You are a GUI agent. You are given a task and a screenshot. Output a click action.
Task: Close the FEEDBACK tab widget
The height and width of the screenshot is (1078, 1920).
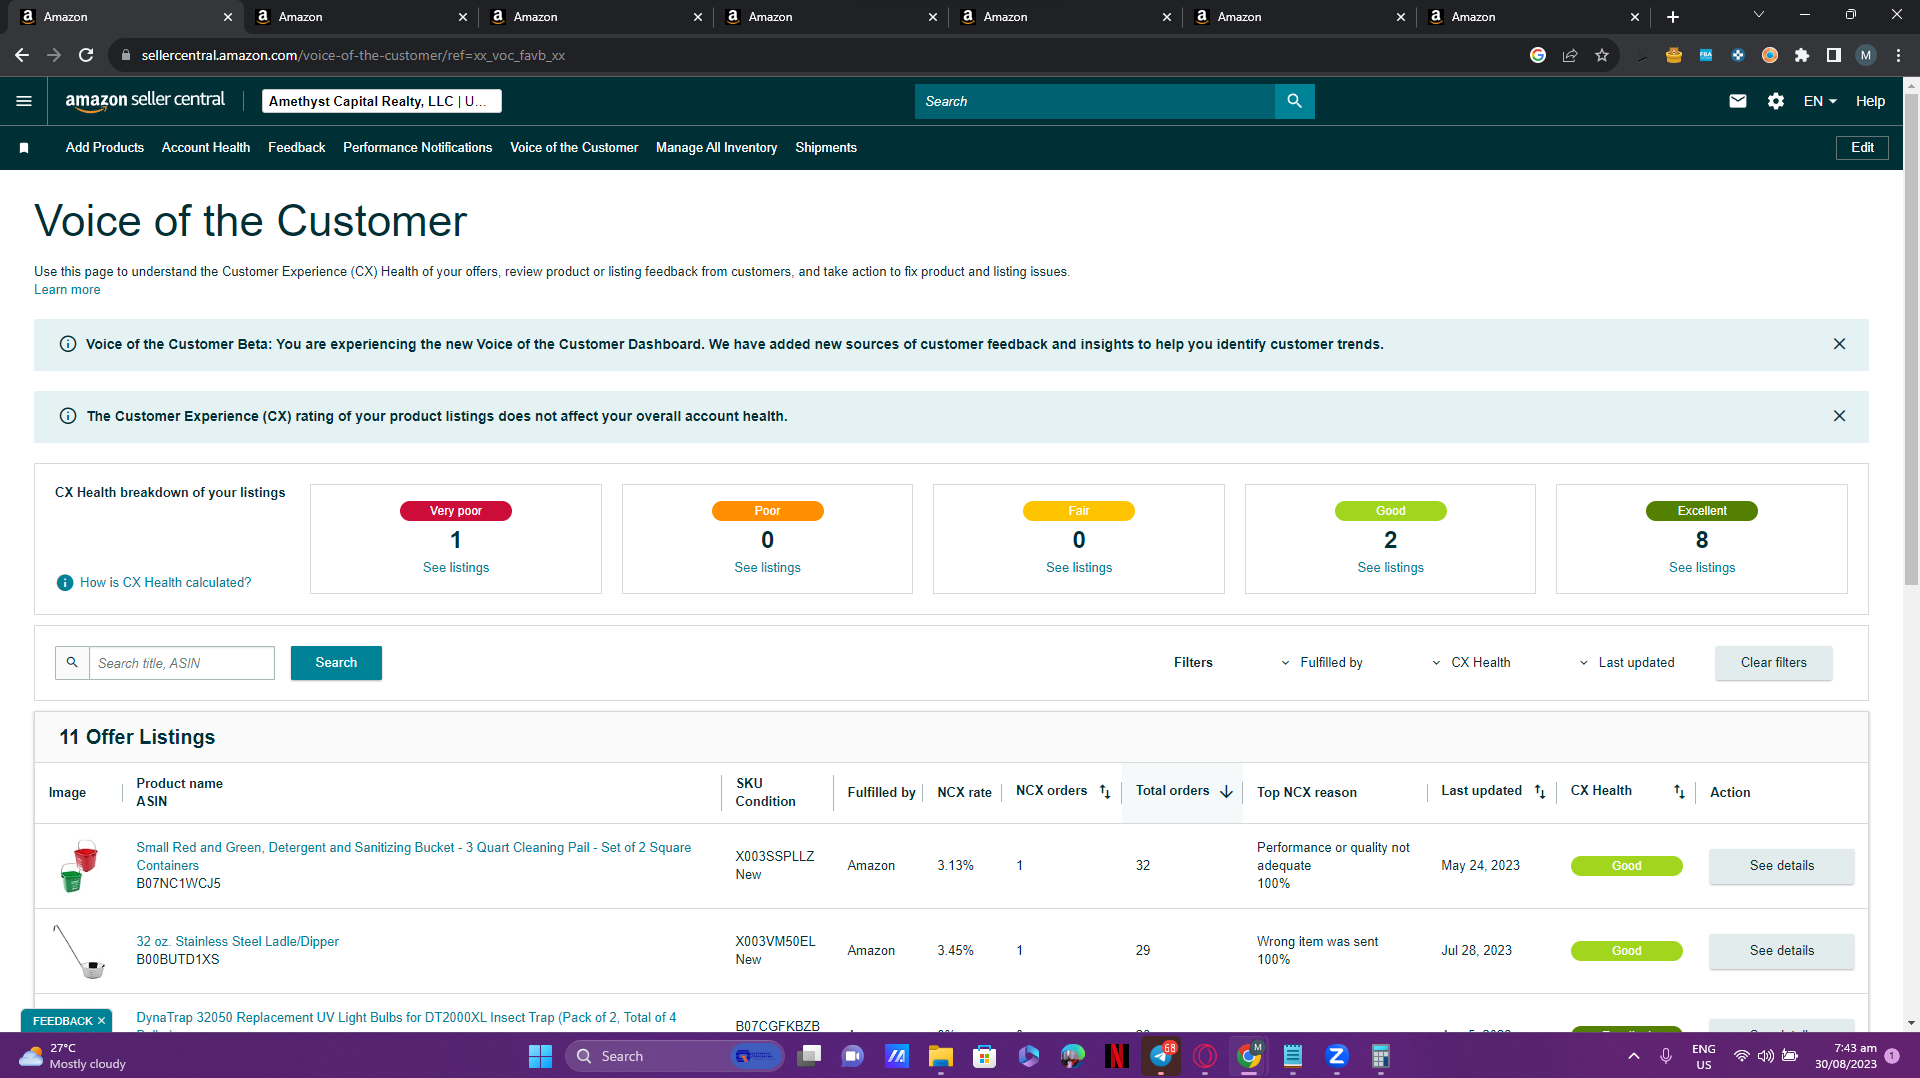point(101,1021)
